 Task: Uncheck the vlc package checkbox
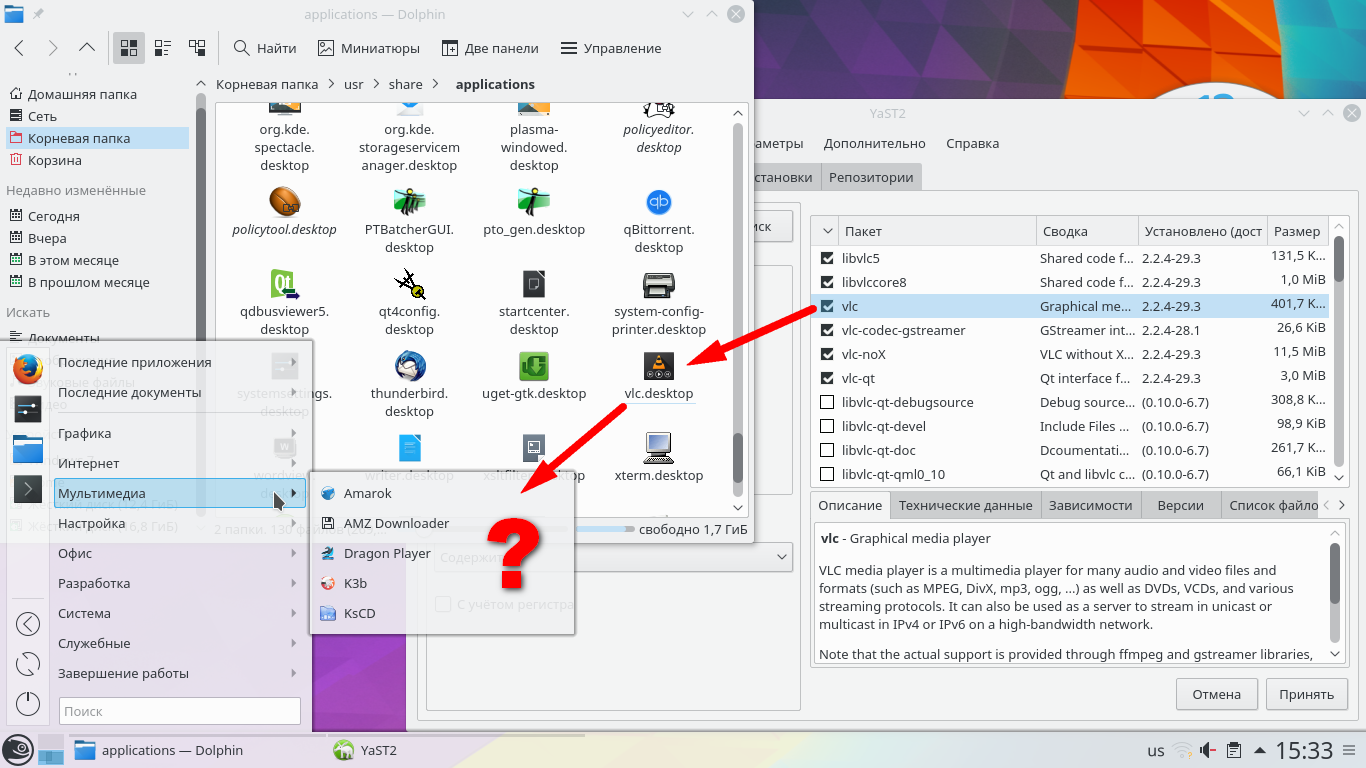(827, 307)
